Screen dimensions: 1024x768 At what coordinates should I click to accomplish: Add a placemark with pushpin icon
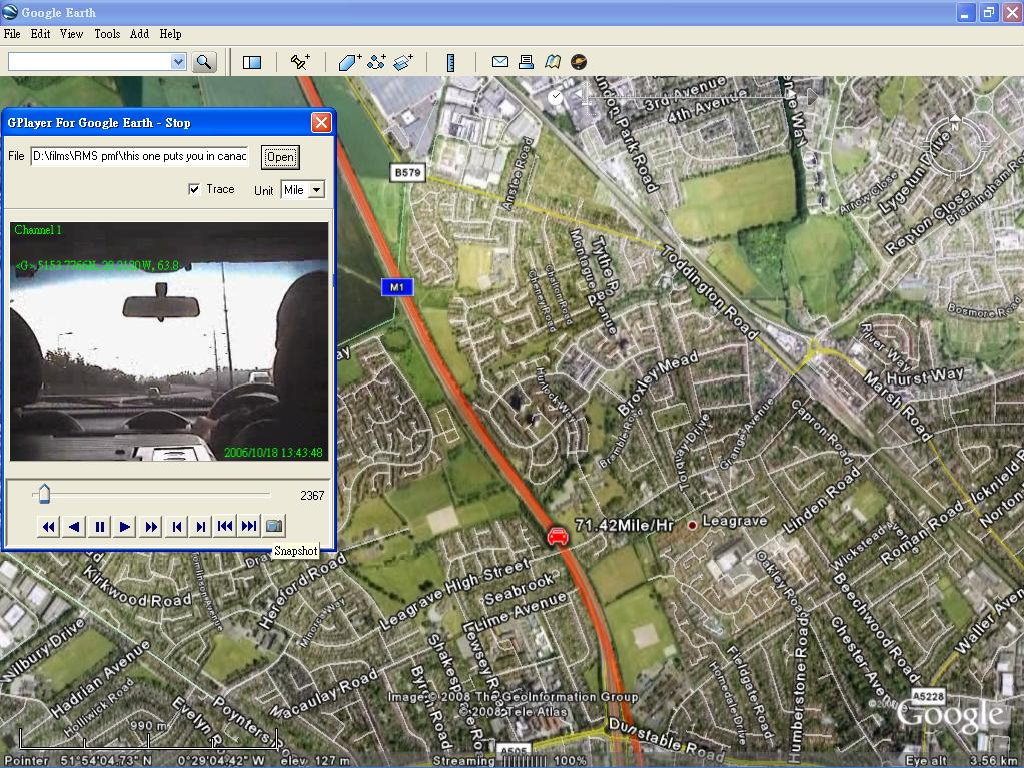coord(300,62)
